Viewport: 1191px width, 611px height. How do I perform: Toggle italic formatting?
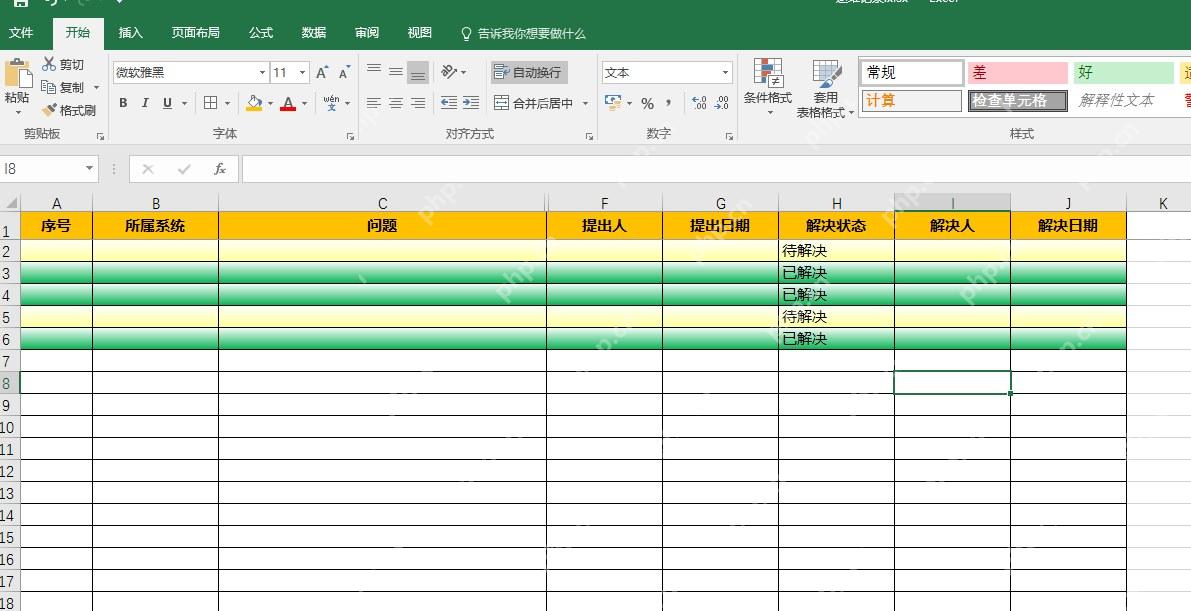click(145, 103)
